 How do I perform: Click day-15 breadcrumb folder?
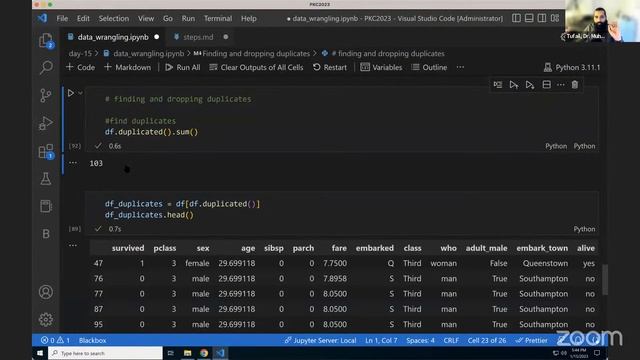click(x=80, y=53)
